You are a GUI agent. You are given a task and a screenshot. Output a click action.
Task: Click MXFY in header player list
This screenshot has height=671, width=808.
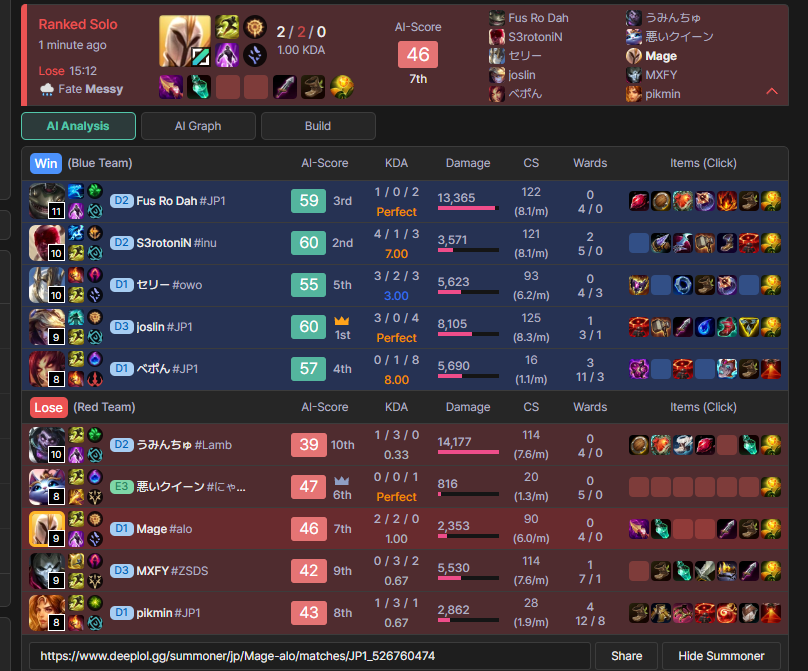[x=652, y=75]
